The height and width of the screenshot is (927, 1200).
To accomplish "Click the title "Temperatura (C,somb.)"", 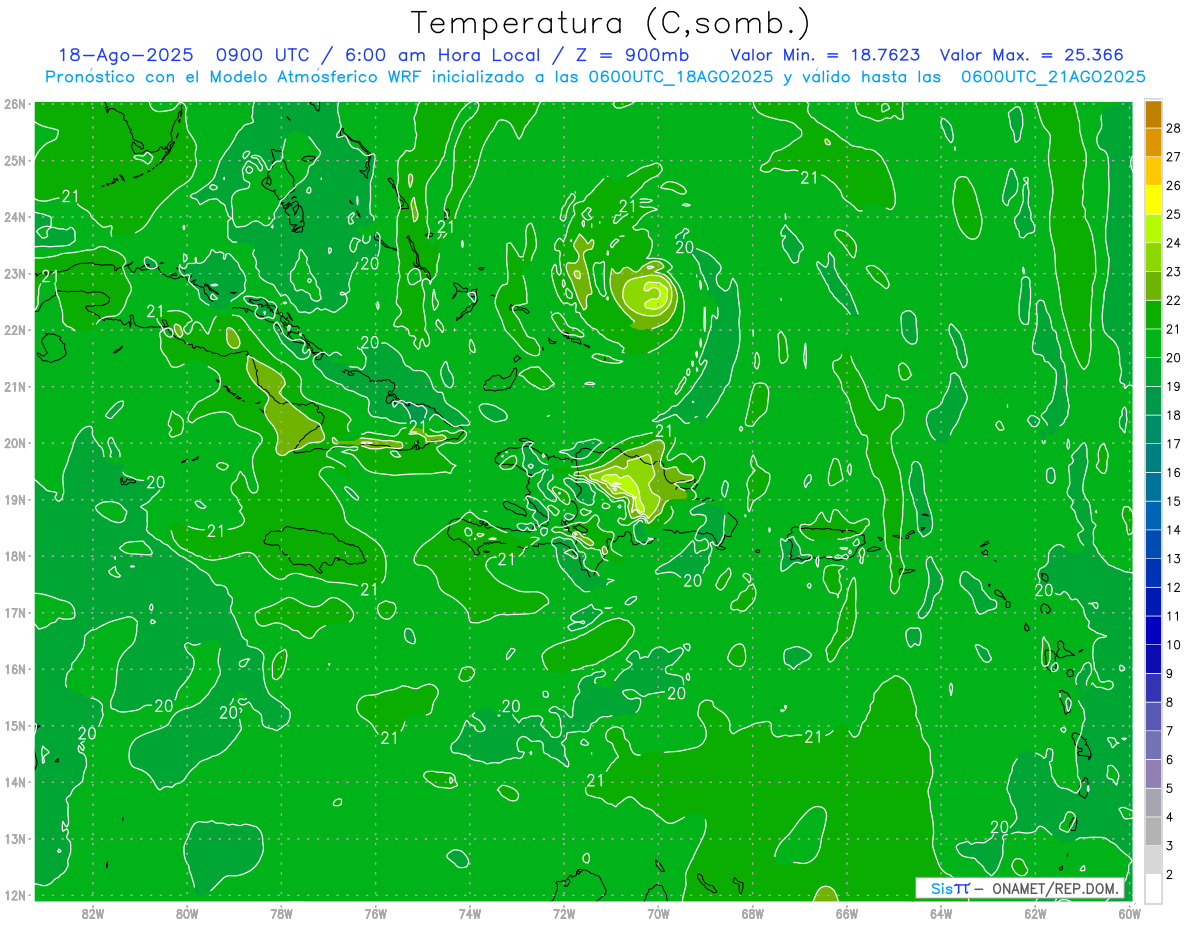I will tap(611, 23).
